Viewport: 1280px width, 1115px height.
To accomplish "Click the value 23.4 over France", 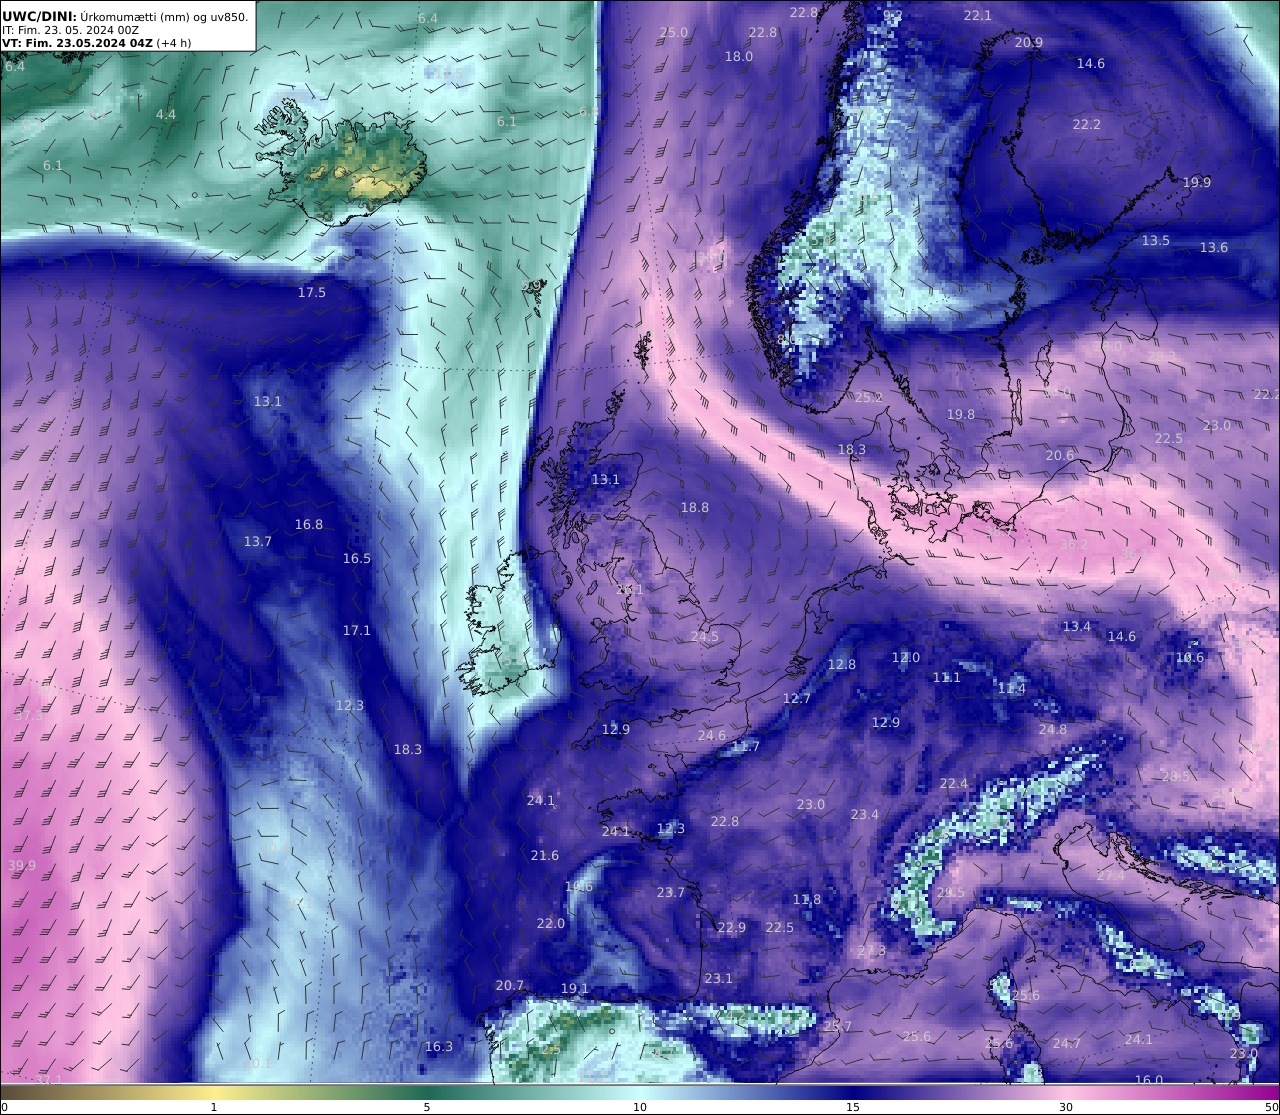I will (x=865, y=814).
